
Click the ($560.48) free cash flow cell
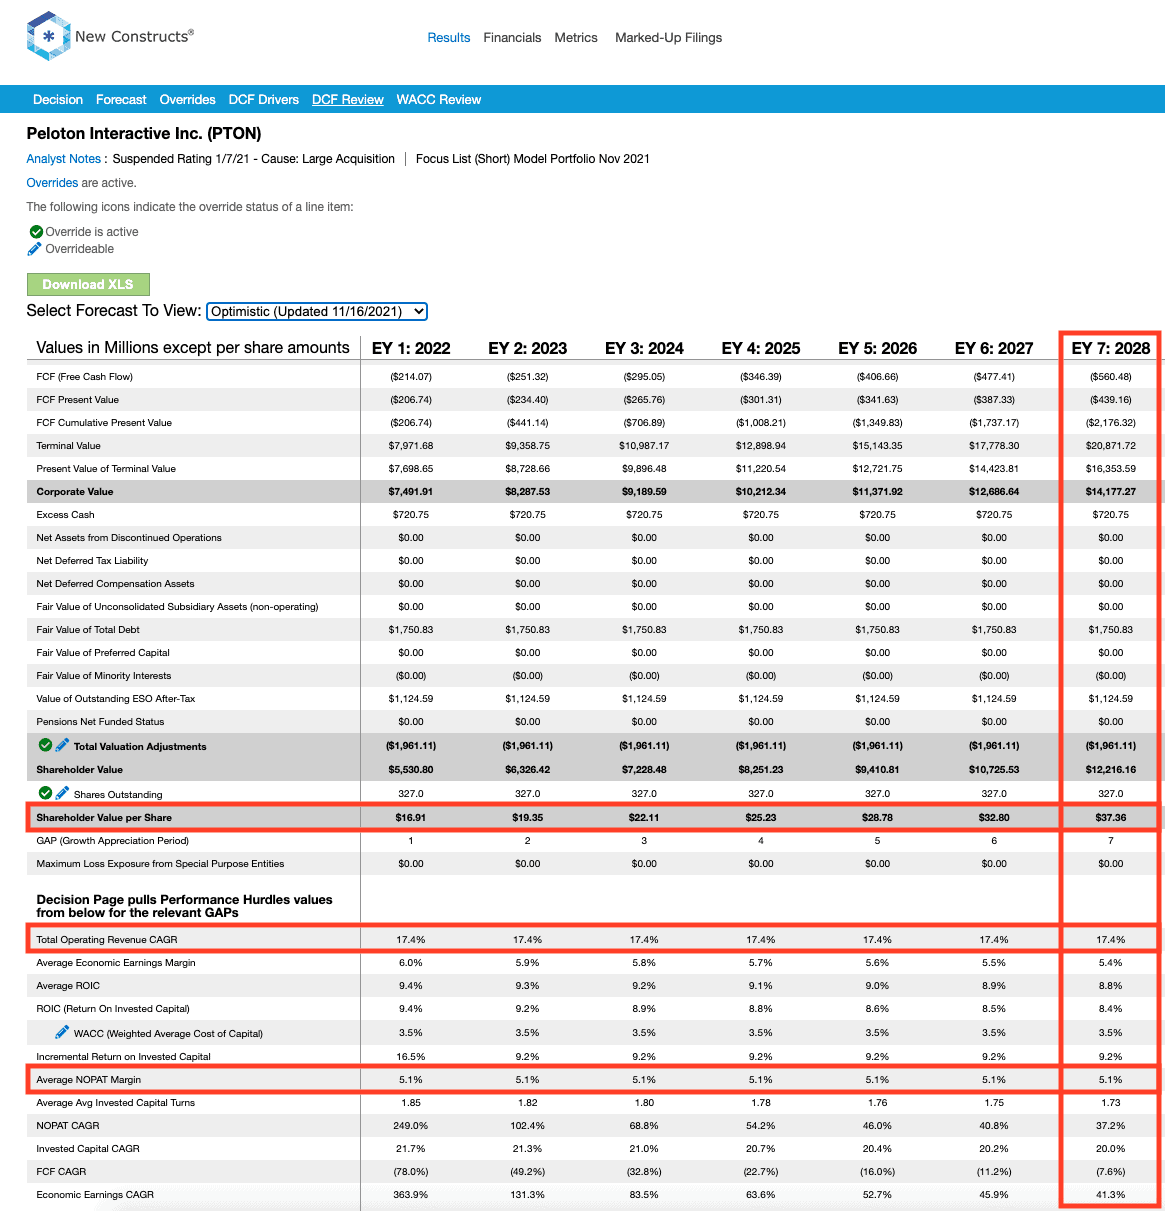click(x=1111, y=377)
